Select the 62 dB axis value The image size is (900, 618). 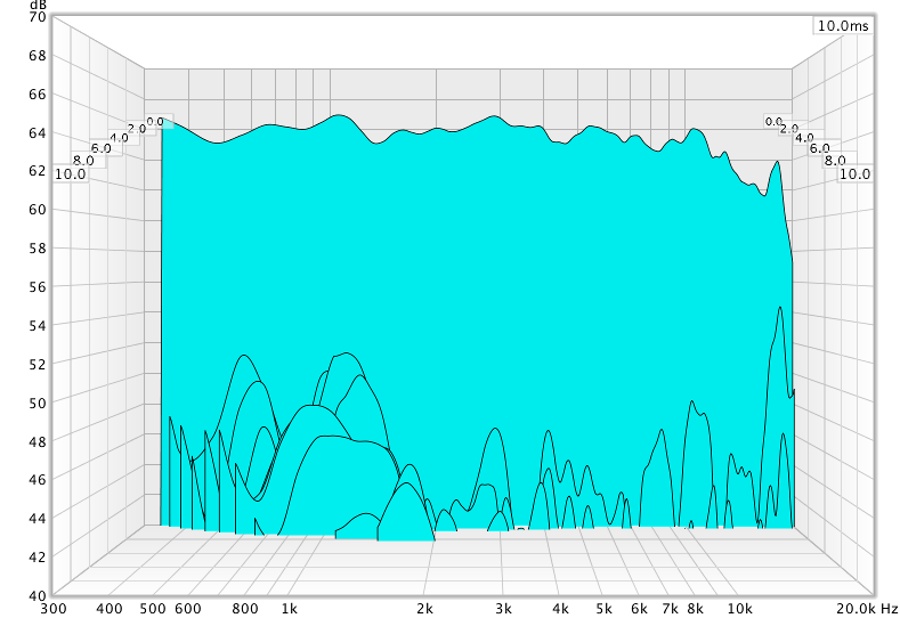(x=37, y=171)
